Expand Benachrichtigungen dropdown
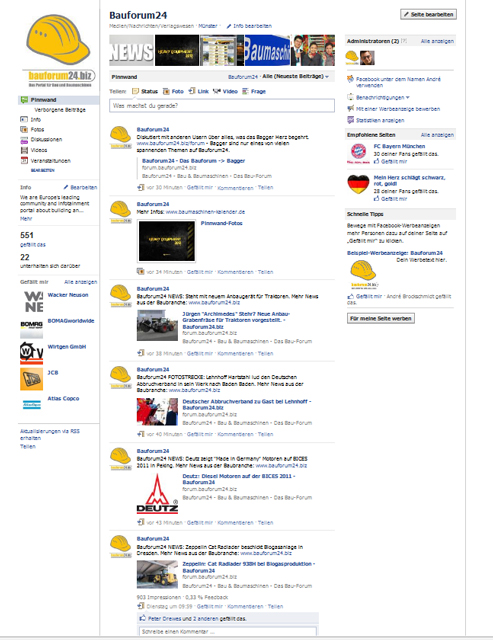The height and width of the screenshot is (640, 493). tap(382, 98)
